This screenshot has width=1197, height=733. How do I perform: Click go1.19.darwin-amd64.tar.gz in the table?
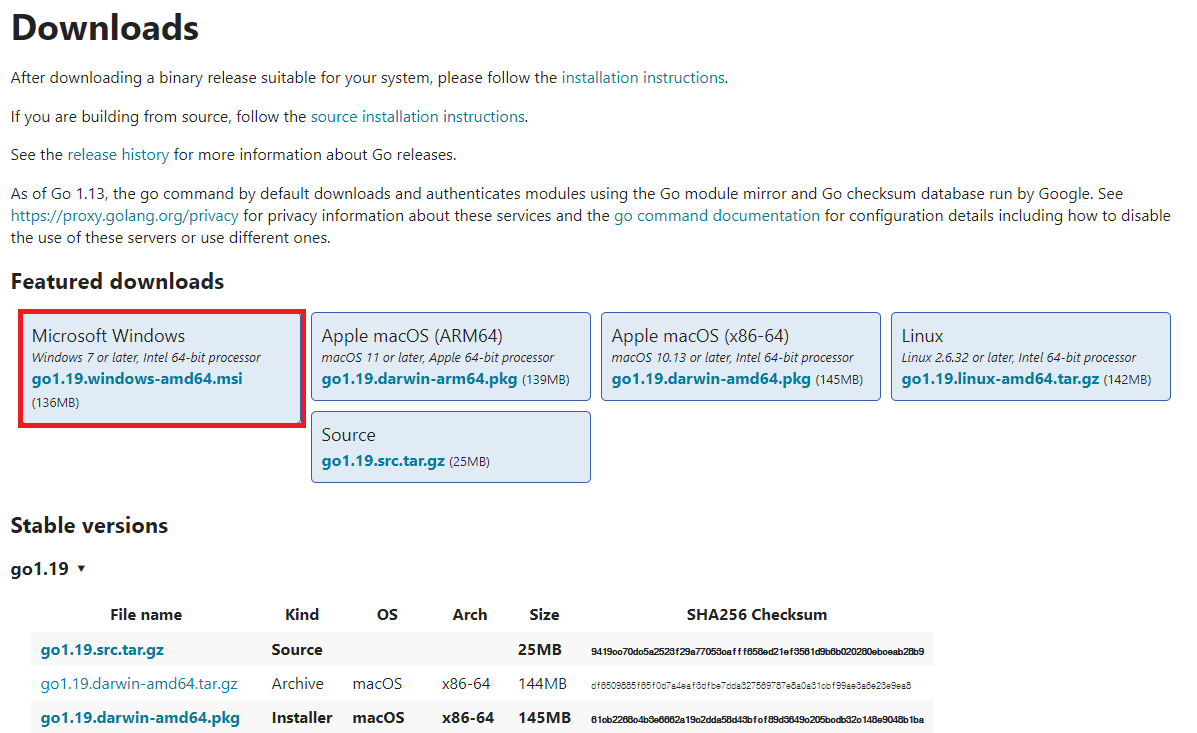pos(139,684)
